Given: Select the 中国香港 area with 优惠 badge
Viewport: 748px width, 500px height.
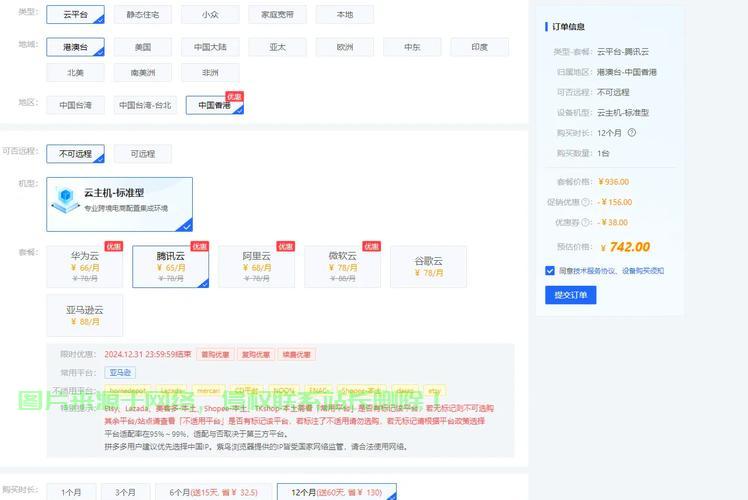Looking at the screenshot, I should (215, 105).
